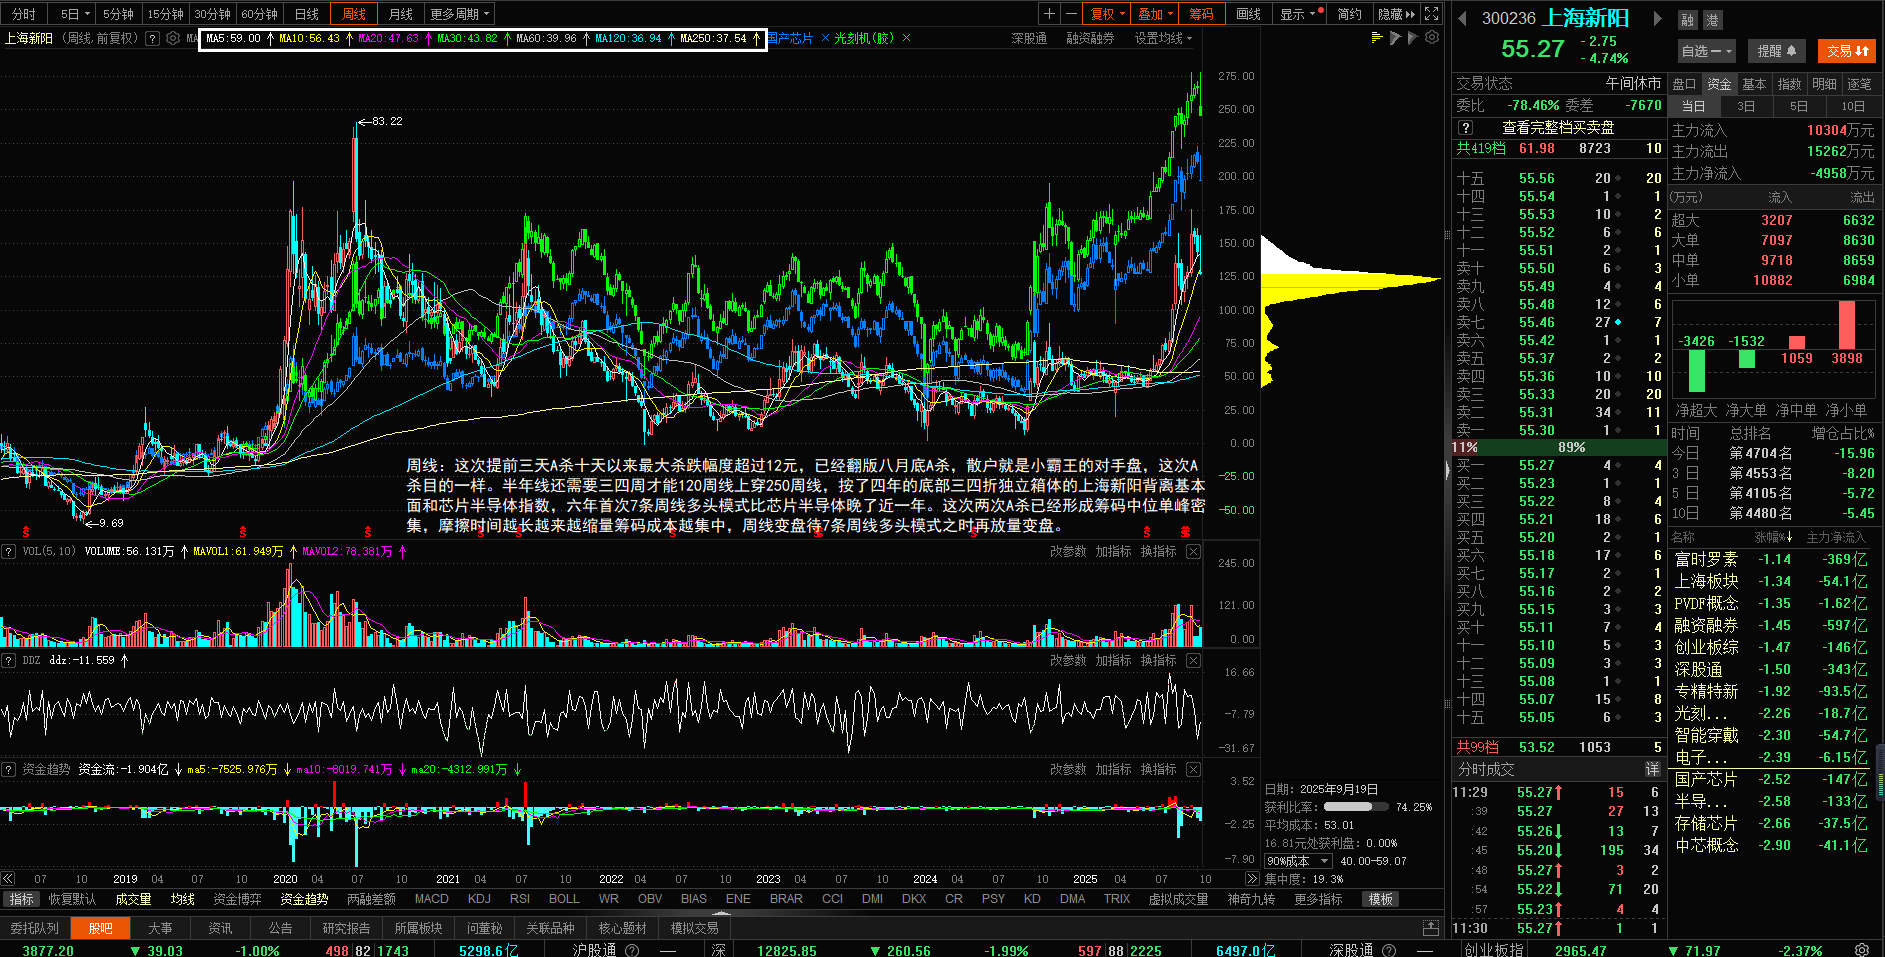Click the 获利比率 progress bar

point(1357,806)
